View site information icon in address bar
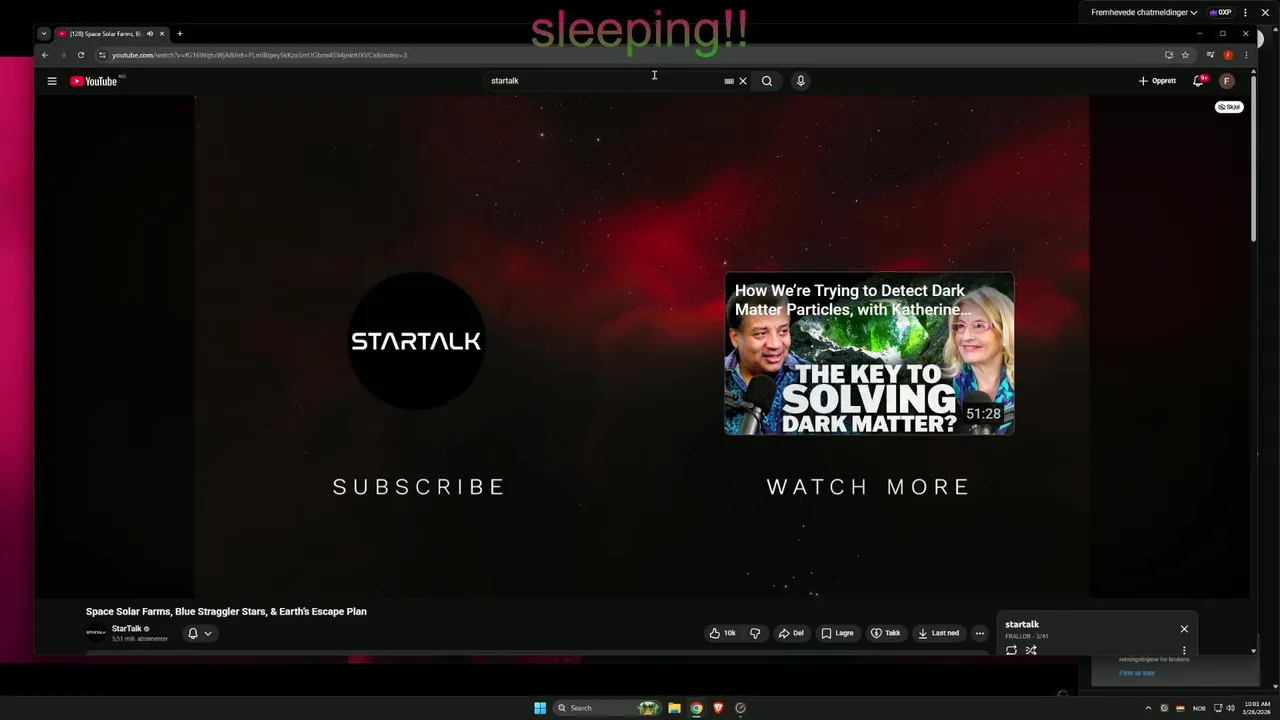Screen dimensions: 1280x720 (x=102, y=55)
